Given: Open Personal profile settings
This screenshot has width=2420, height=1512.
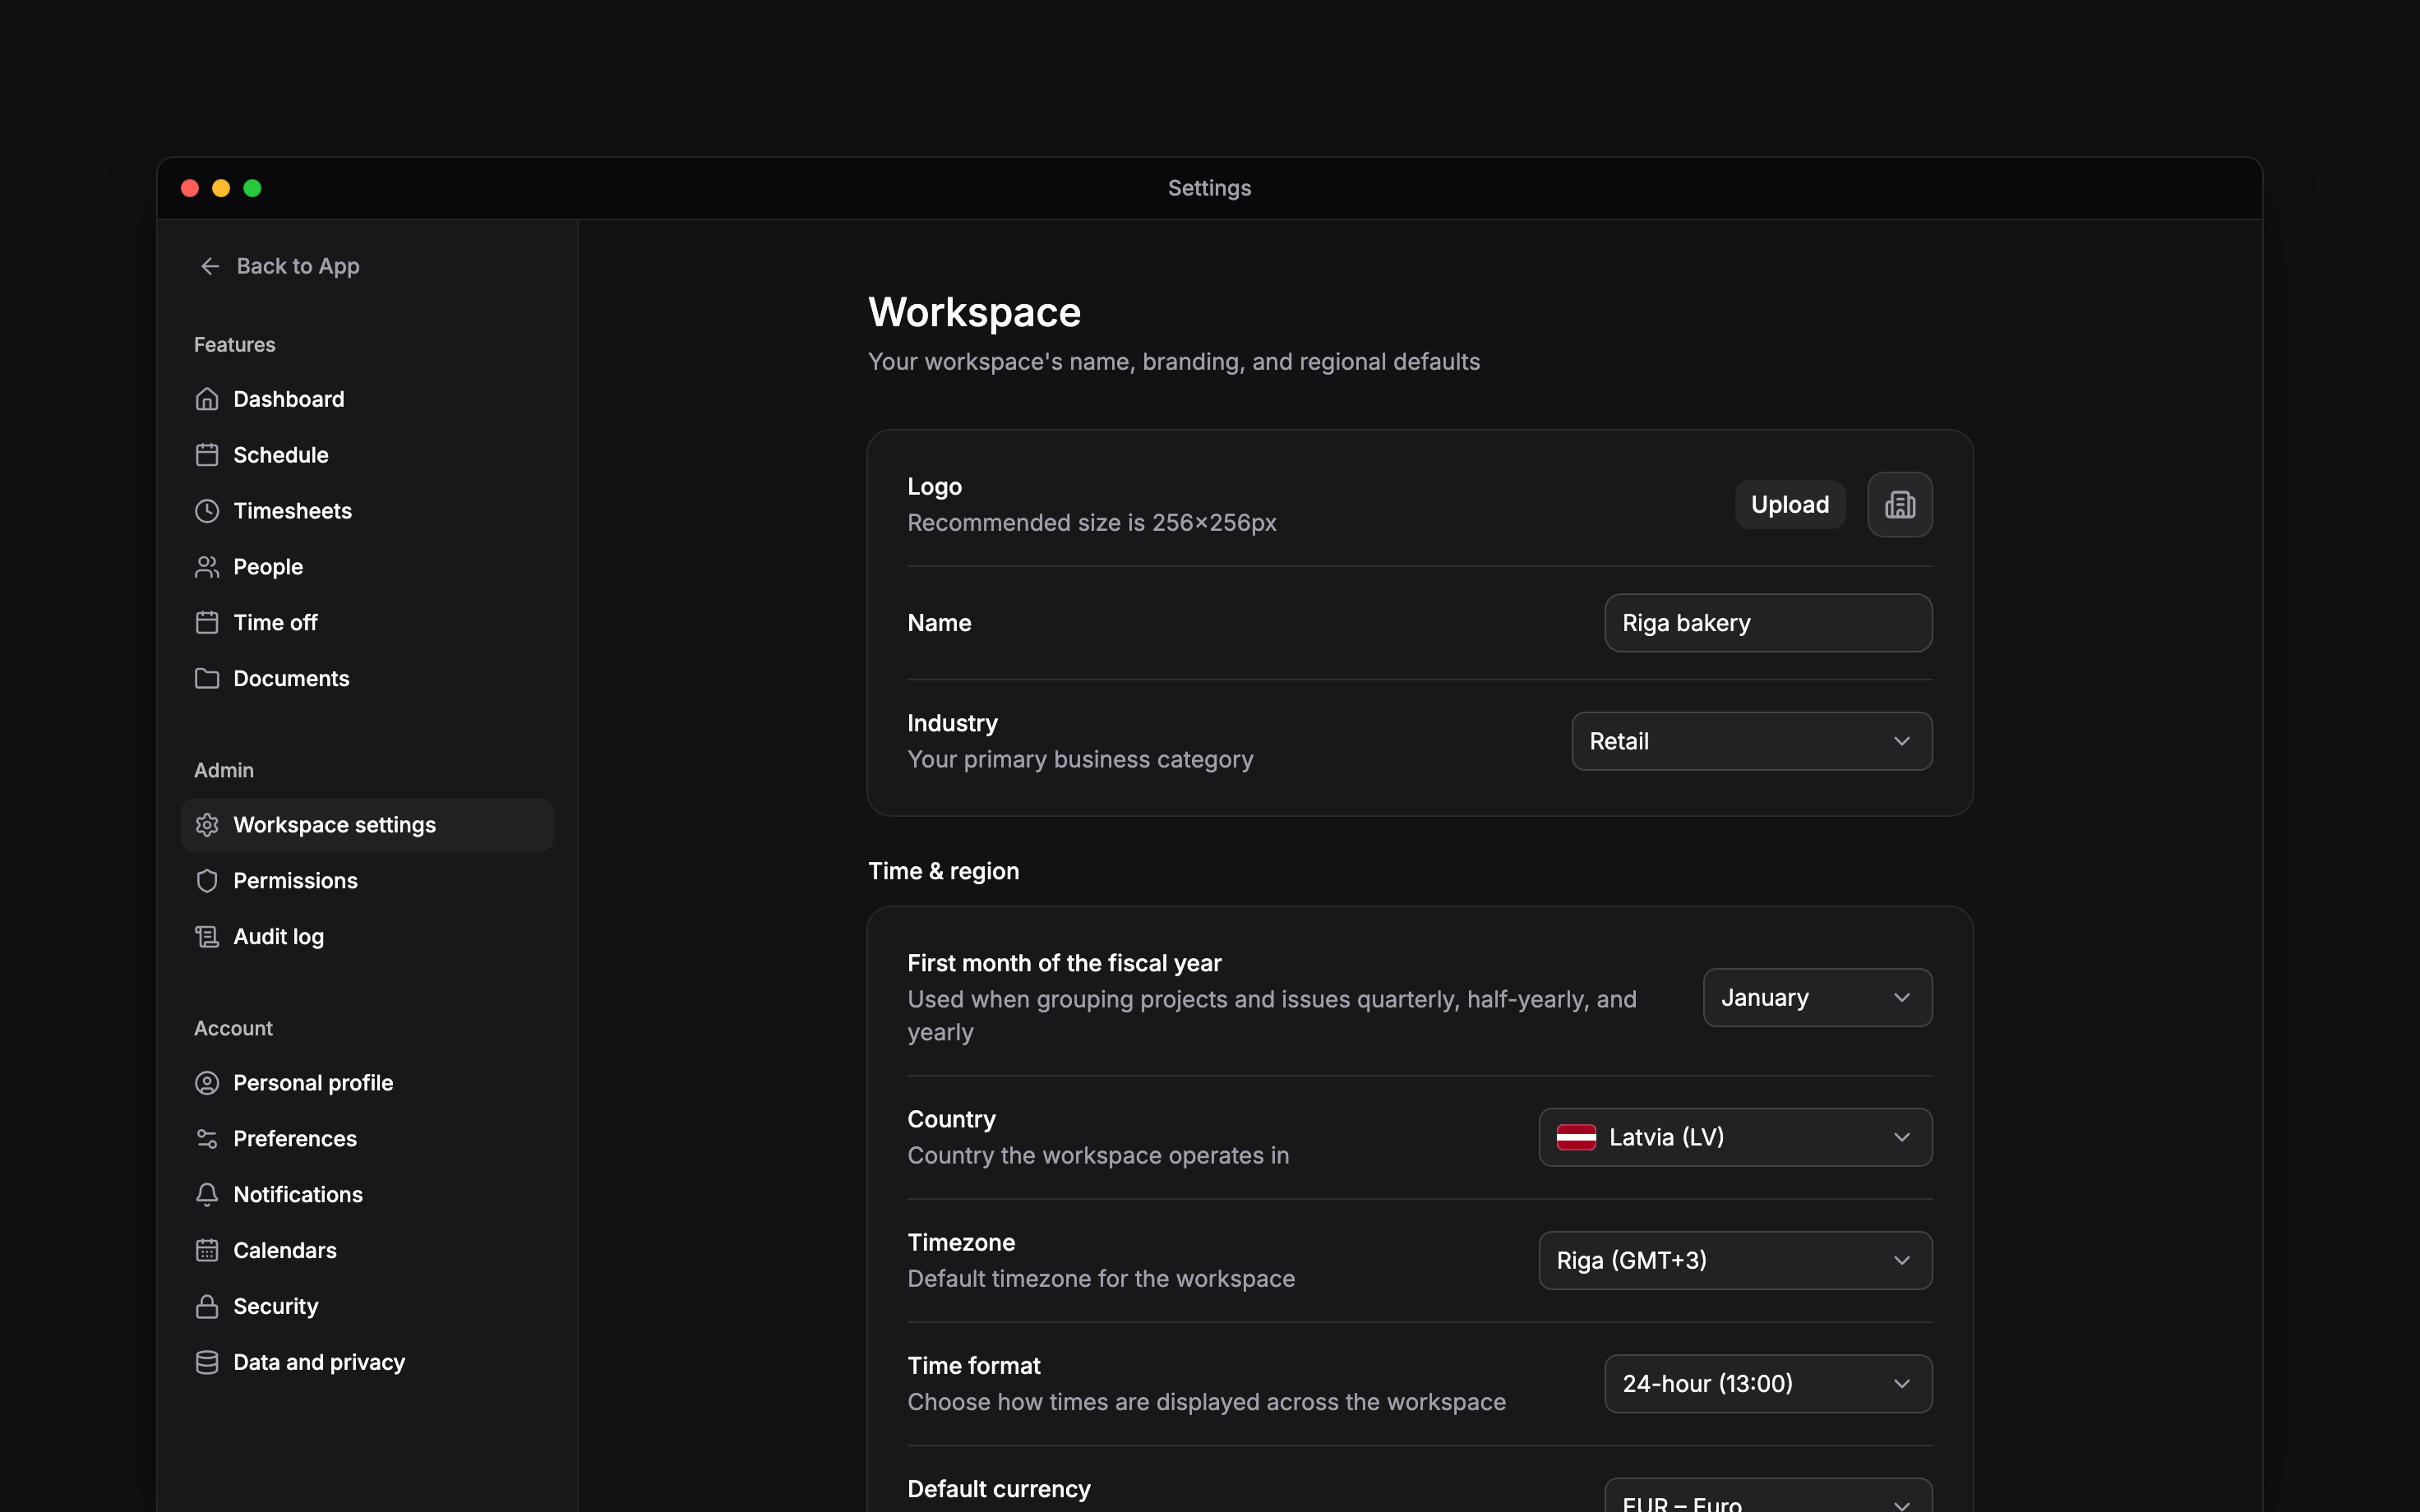Looking at the screenshot, I should (x=367, y=1083).
